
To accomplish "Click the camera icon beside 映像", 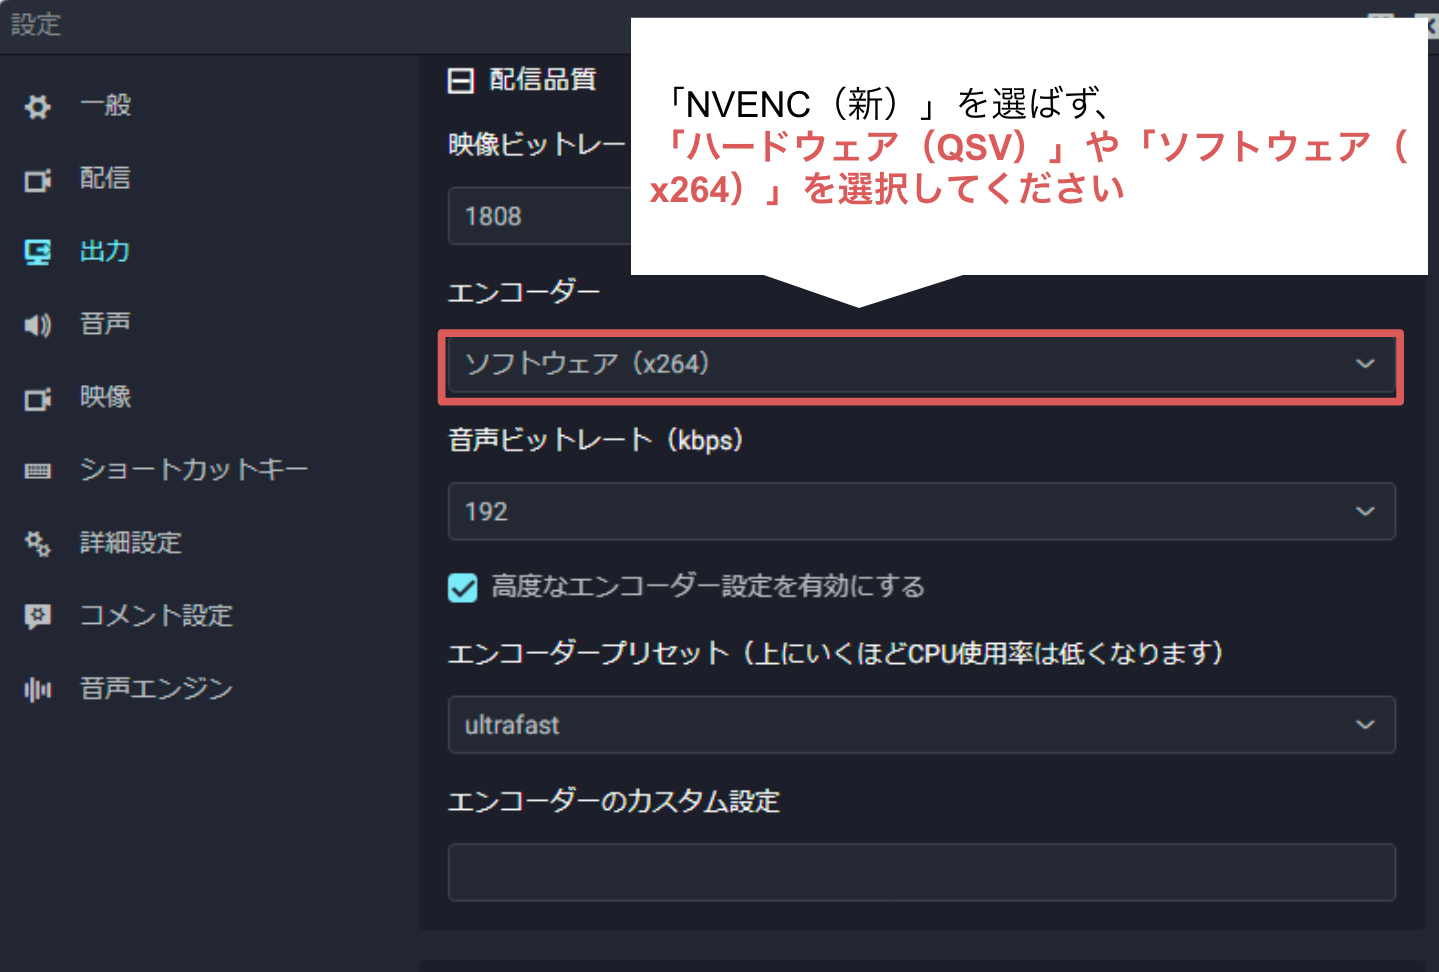I will click(38, 399).
